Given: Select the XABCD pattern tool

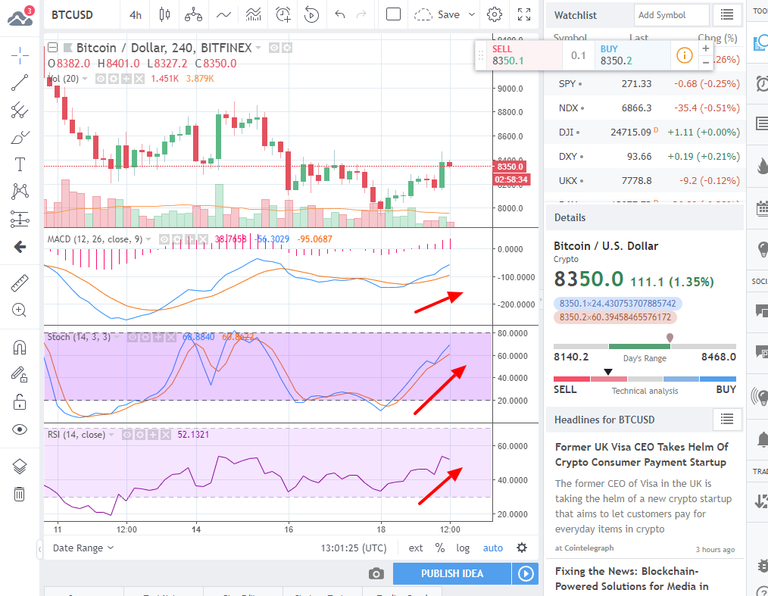Looking at the screenshot, I should click(20, 191).
